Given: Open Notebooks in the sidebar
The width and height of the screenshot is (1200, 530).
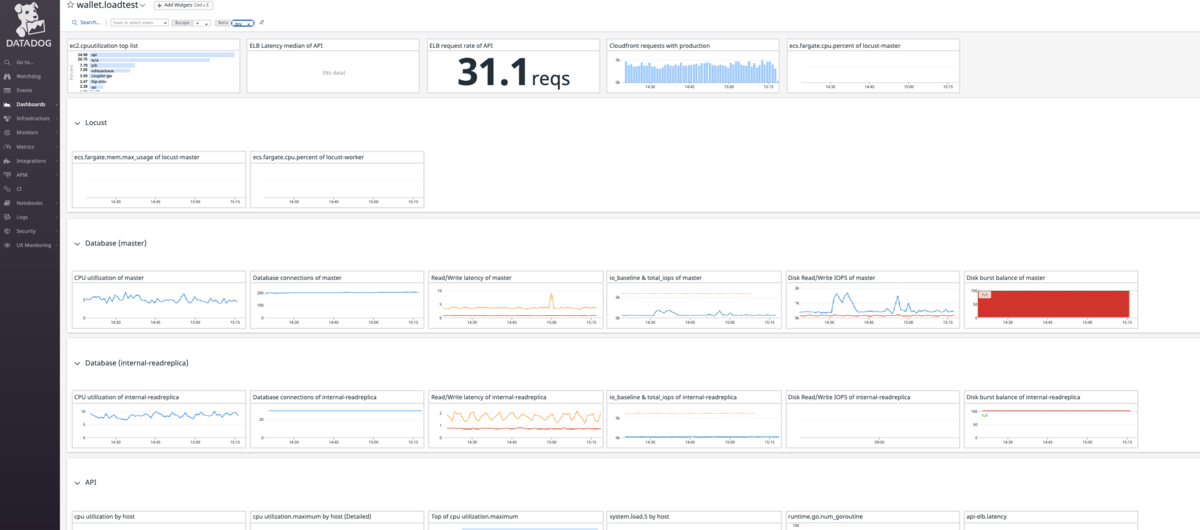Looking at the screenshot, I should pyautogui.click(x=29, y=203).
